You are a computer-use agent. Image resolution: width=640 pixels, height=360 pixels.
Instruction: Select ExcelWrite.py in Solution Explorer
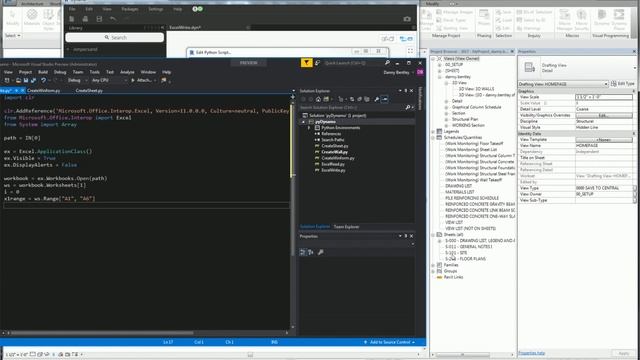coord(333,170)
